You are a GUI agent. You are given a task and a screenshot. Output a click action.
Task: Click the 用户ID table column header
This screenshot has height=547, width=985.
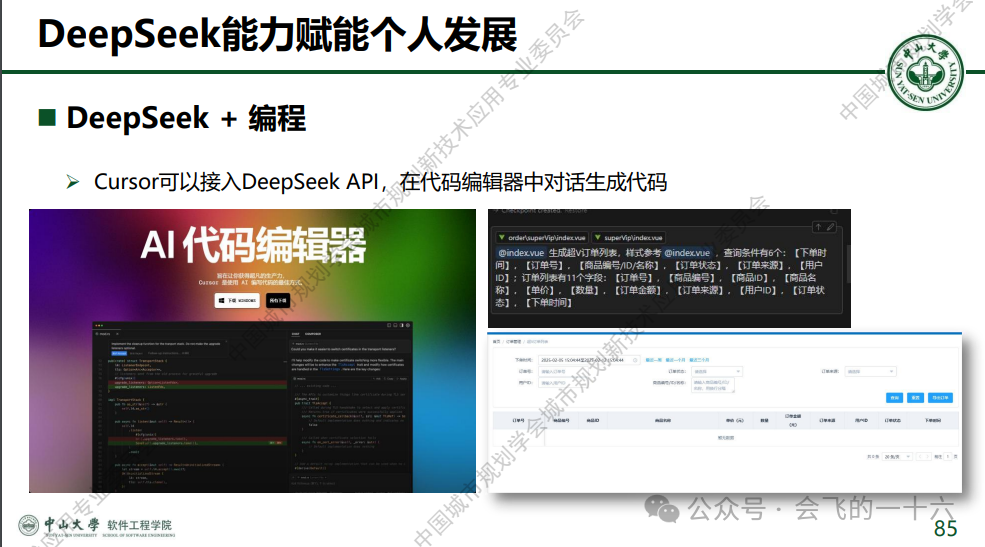pos(861,420)
